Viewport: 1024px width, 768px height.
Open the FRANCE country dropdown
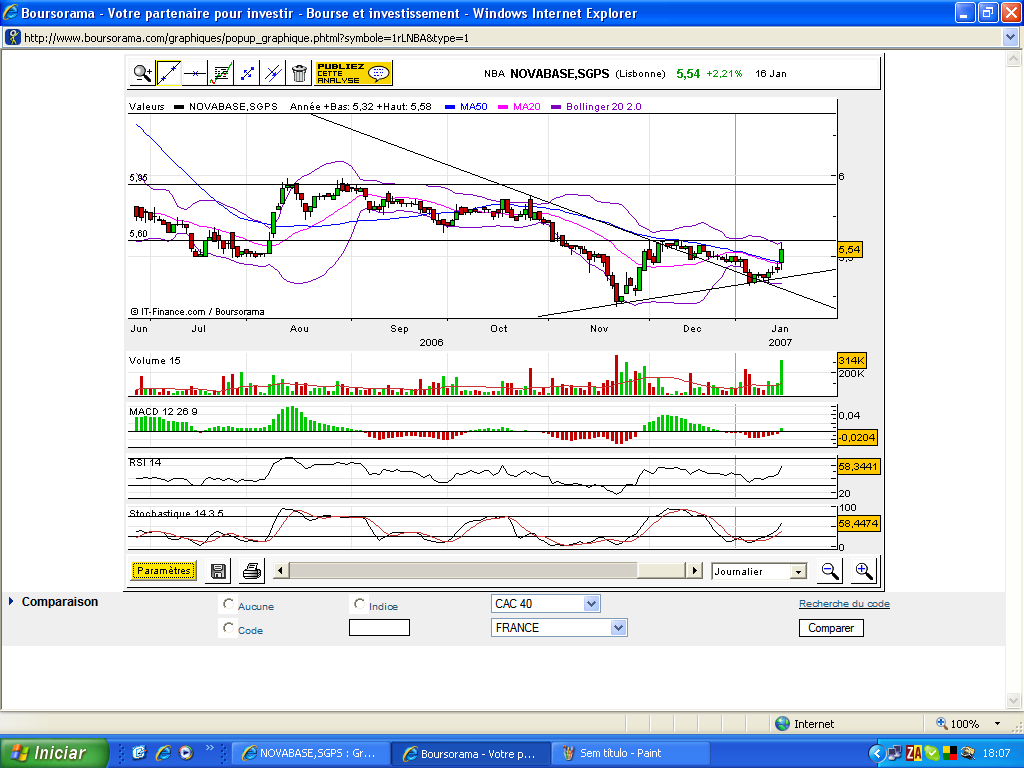coord(559,628)
